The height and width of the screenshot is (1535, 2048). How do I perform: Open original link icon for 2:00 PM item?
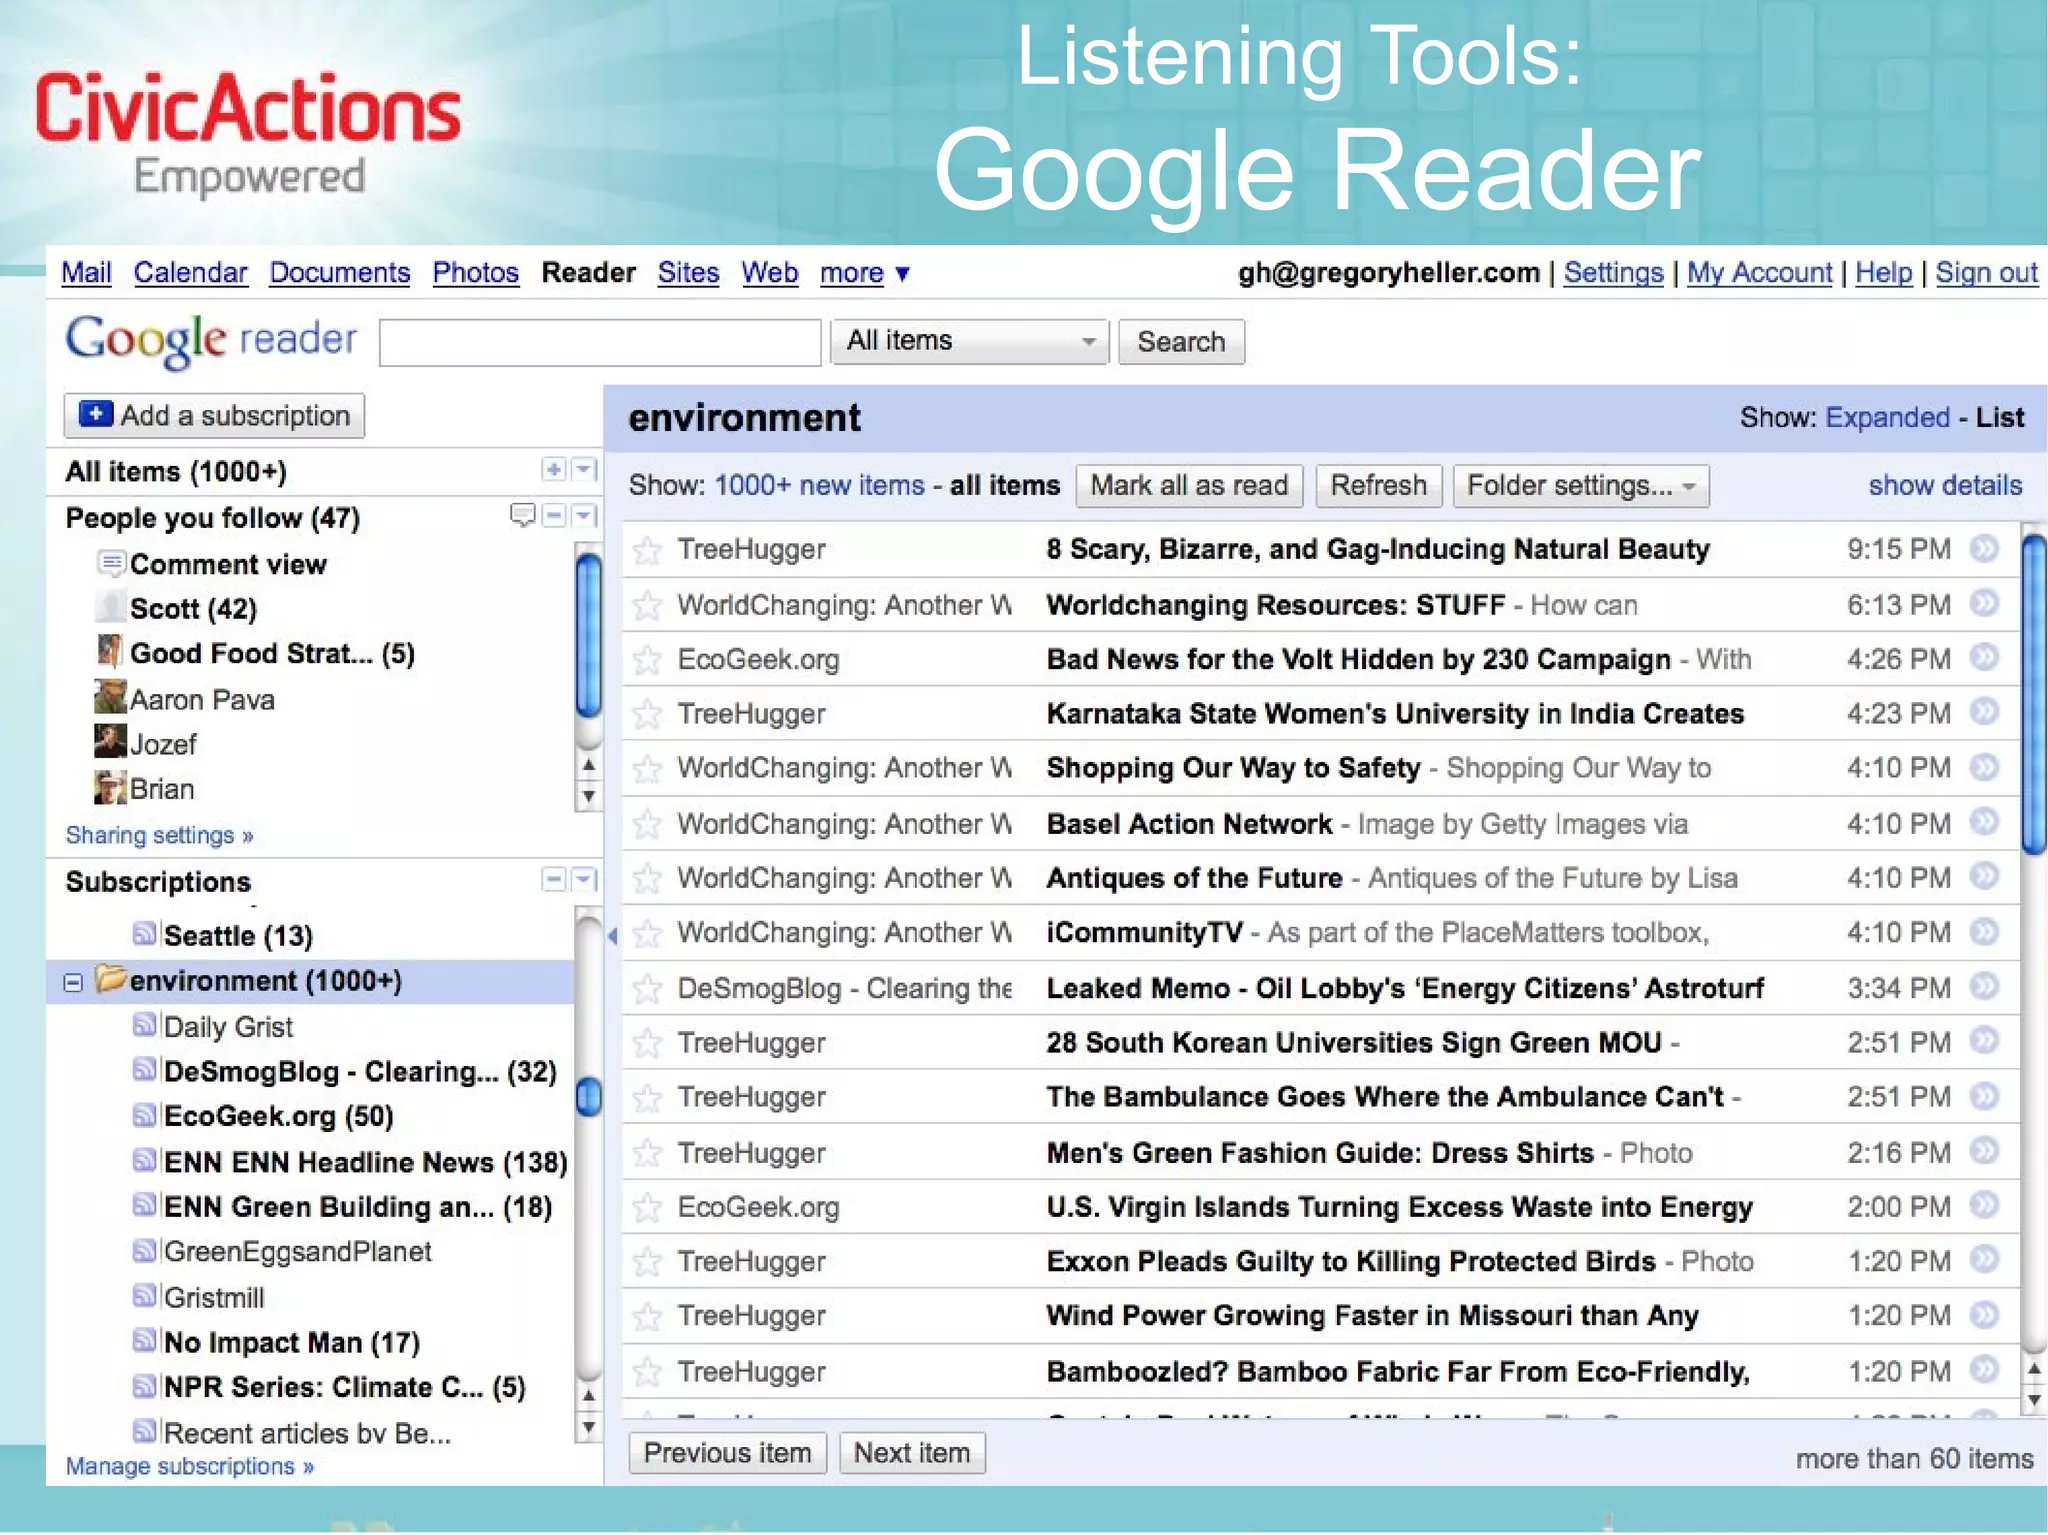point(1984,1205)
